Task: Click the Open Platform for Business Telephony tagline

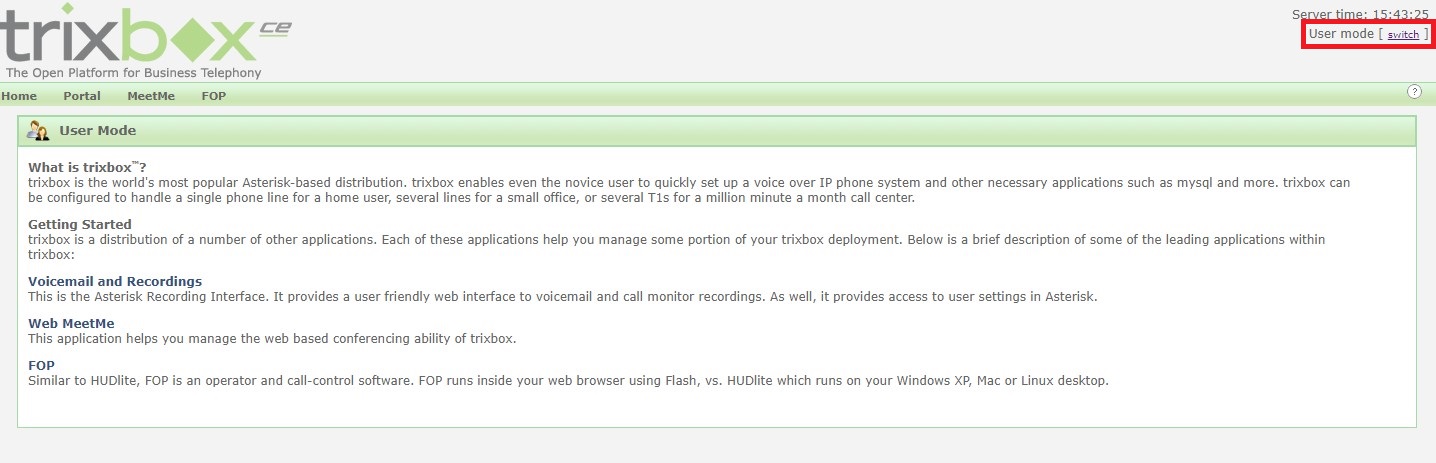Action: [x=133, y=73]
